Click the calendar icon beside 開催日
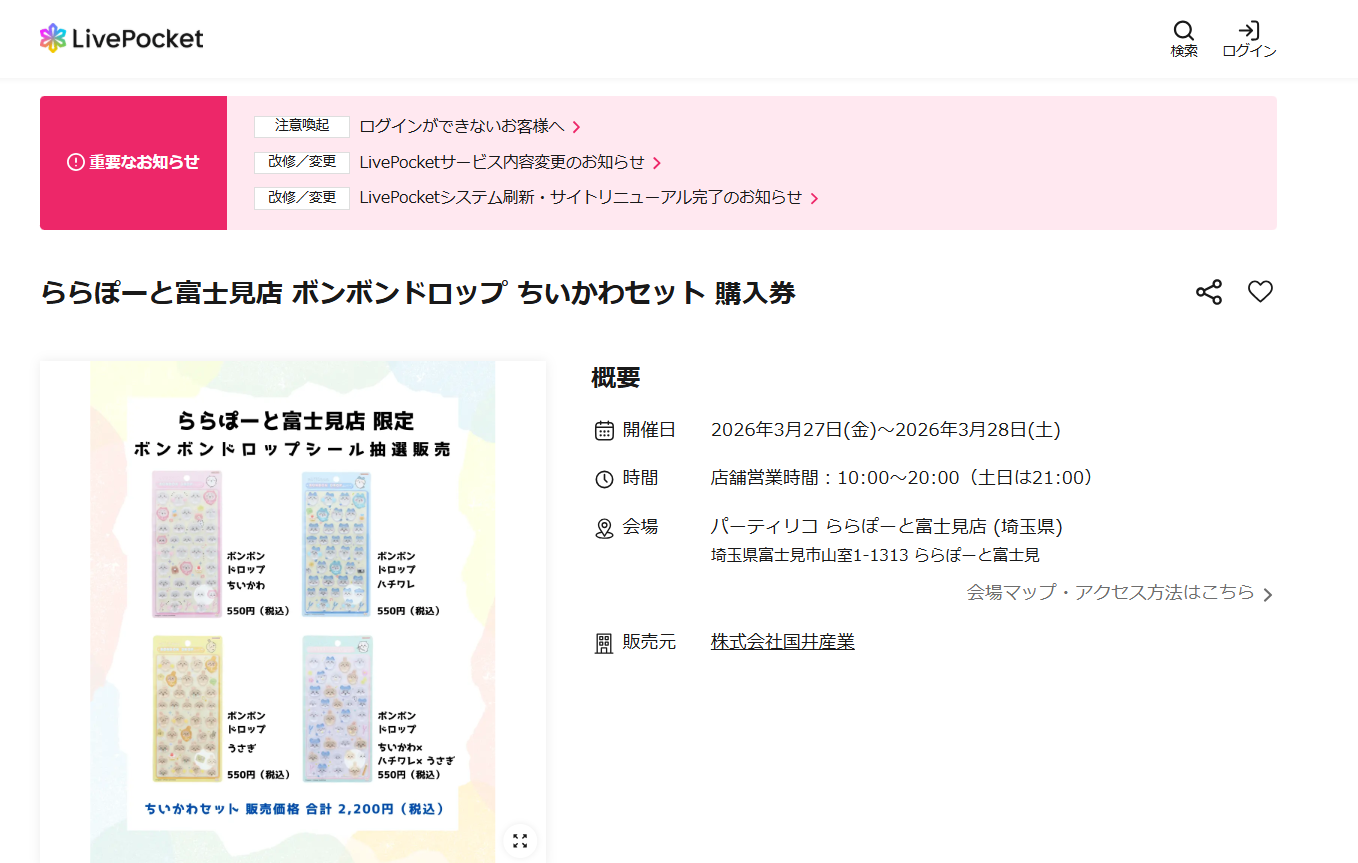1358x863 pixels. pos(604,429)
